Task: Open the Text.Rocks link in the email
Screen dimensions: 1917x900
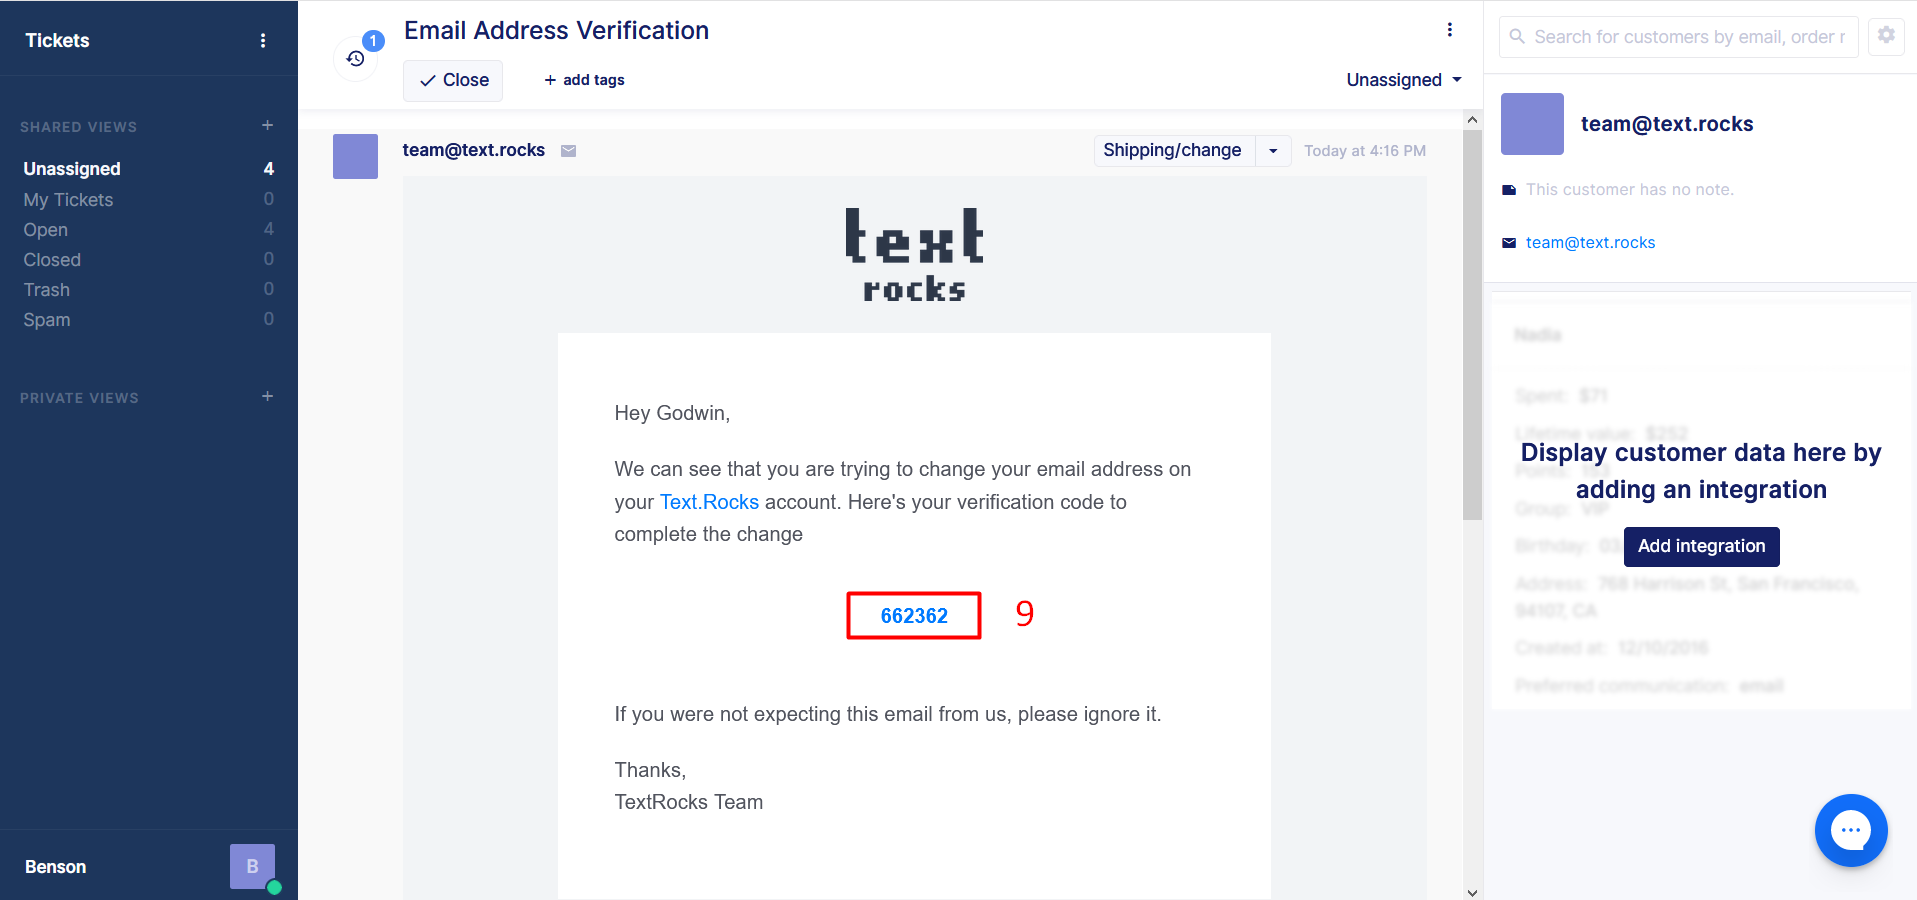Action: point(709,502)
